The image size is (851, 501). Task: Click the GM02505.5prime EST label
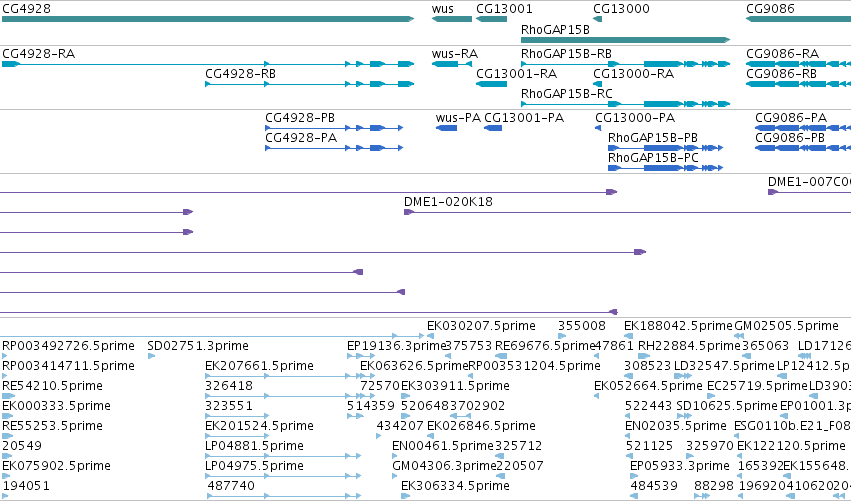(786, 326)
